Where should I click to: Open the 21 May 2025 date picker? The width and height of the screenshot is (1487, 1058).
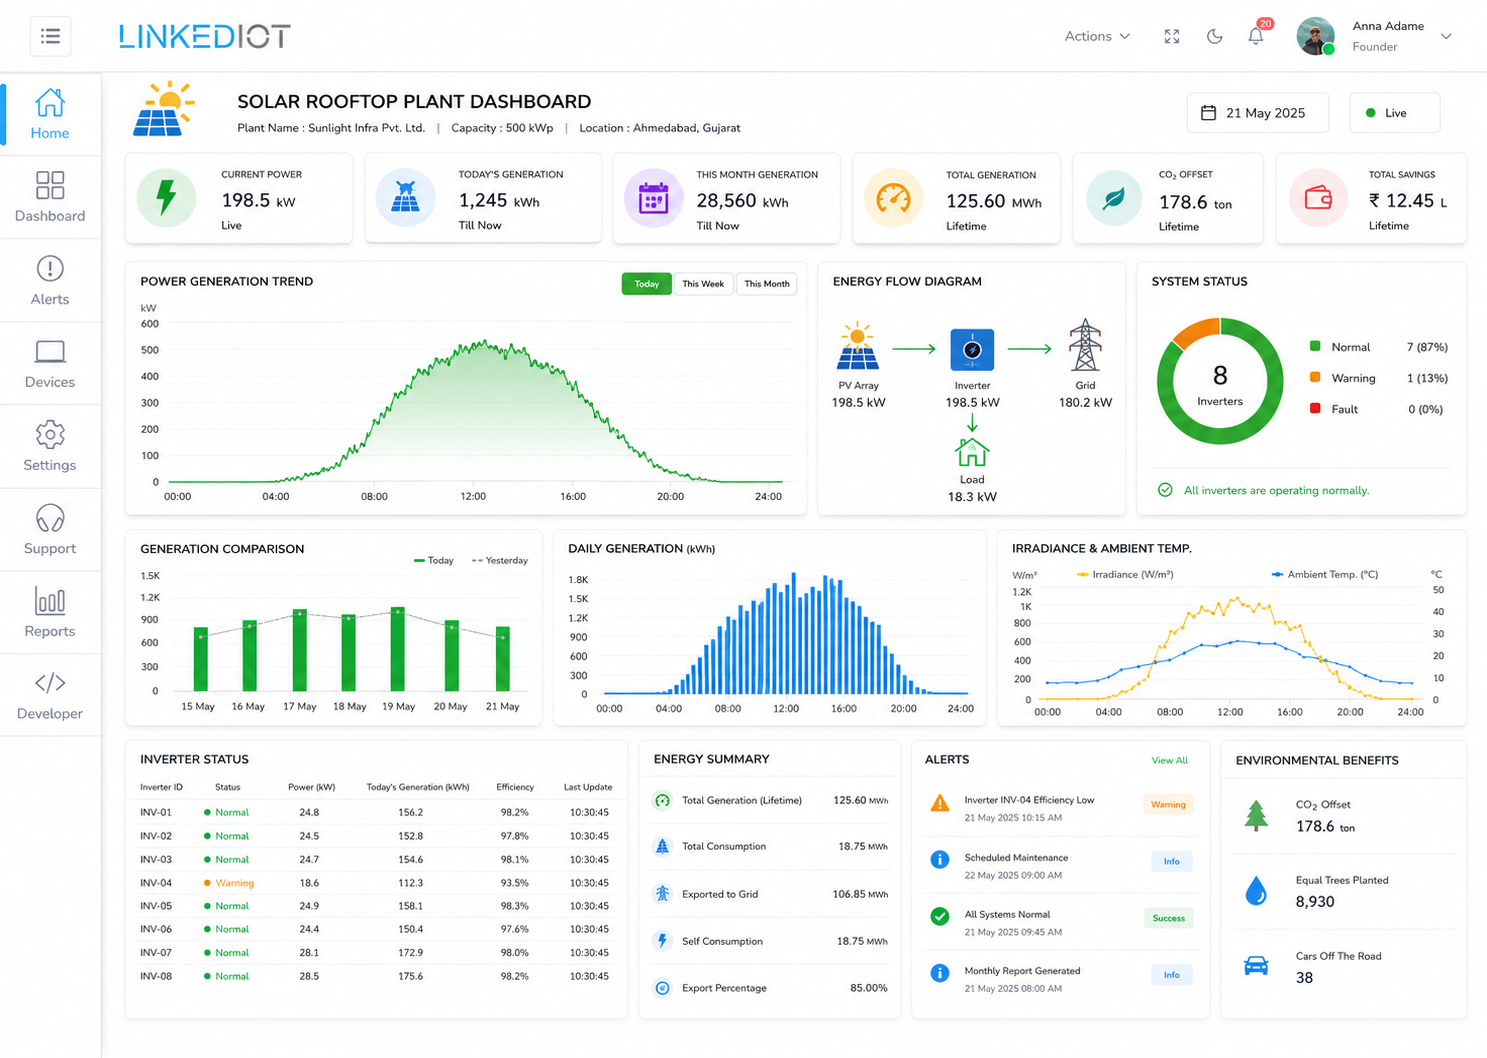pyautogui.click(x=1258, y=113)
